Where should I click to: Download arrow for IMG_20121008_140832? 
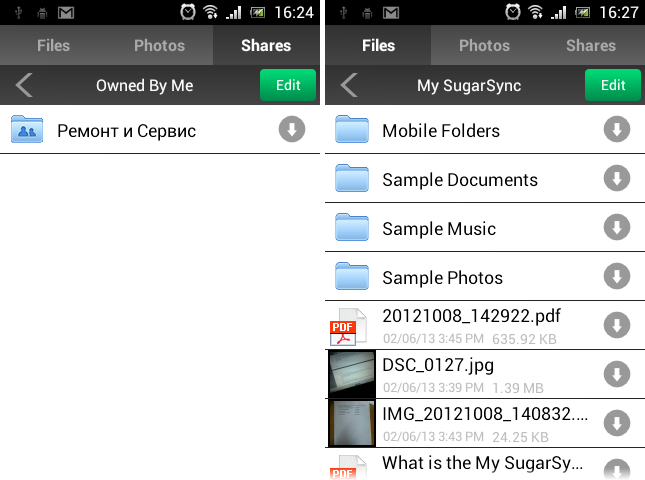617,423
